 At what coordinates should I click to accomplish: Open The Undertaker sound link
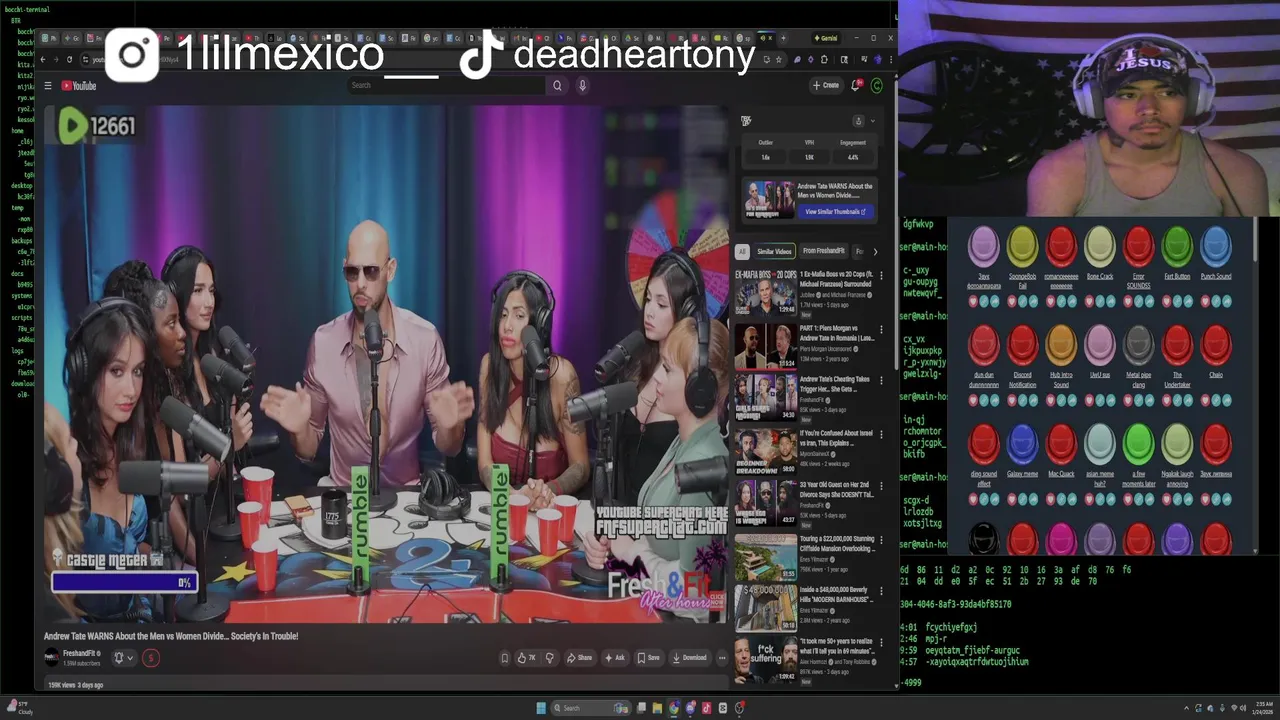1177,380
